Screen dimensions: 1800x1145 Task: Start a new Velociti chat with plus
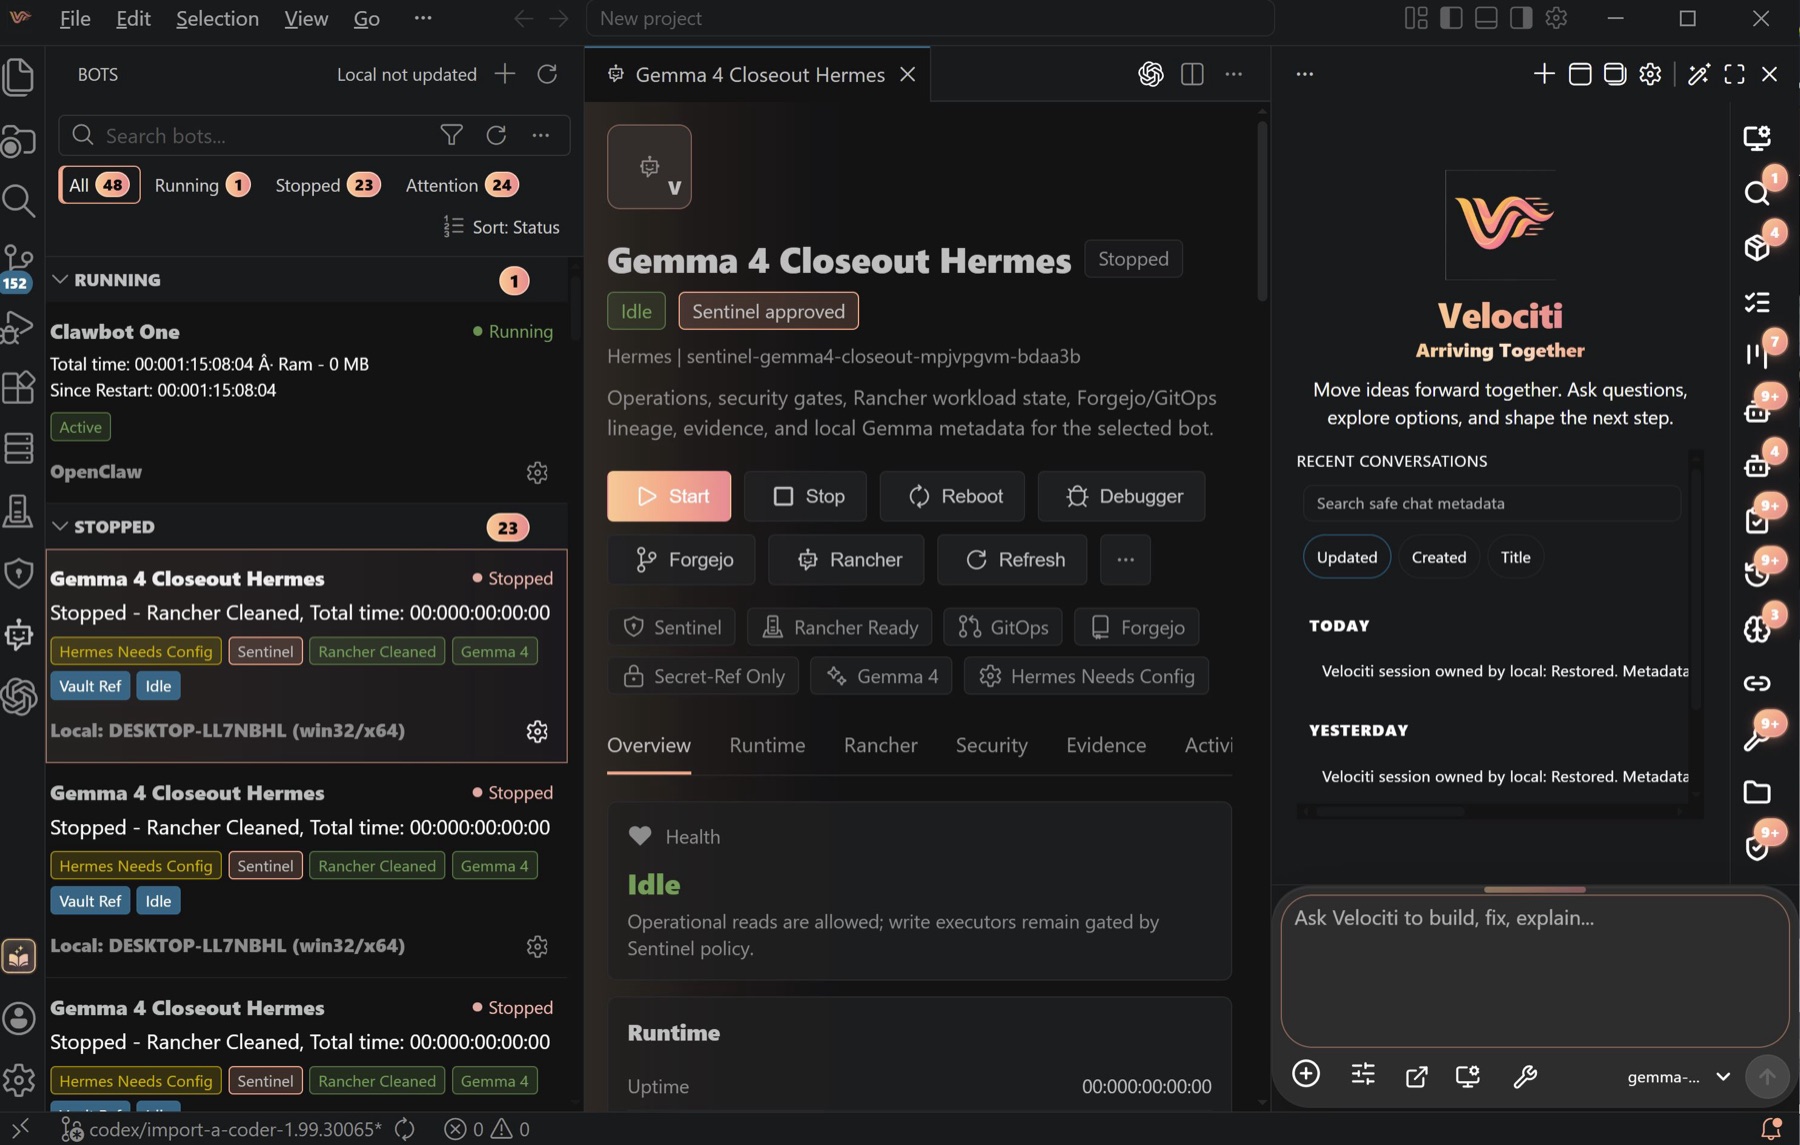pyautogui.click(x=1544, y=74)
